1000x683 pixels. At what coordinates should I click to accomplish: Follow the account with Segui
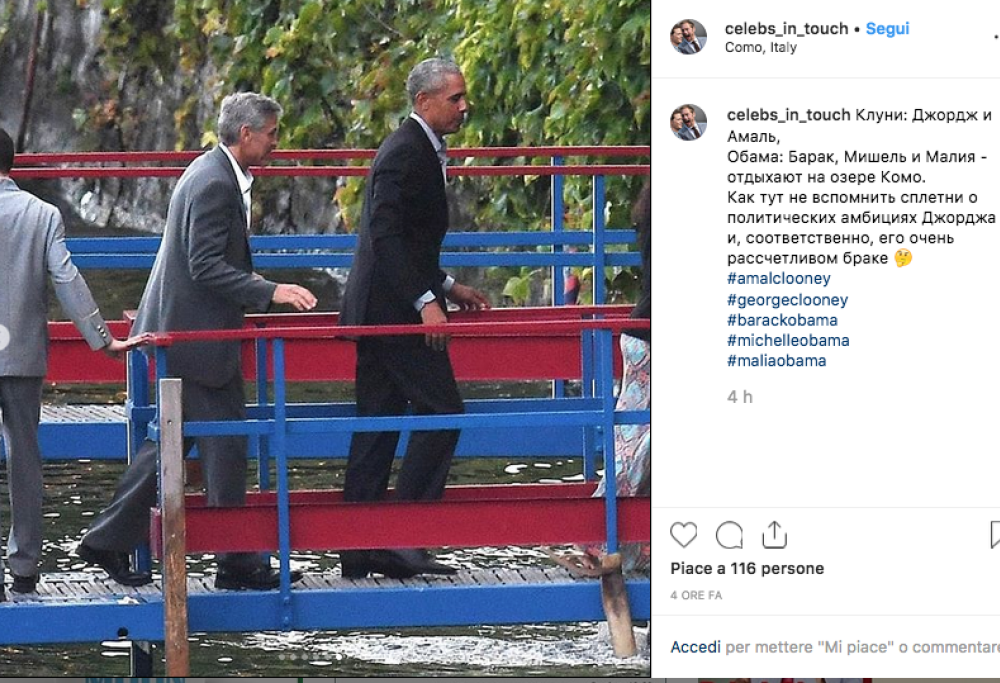[x=887, y=29]
